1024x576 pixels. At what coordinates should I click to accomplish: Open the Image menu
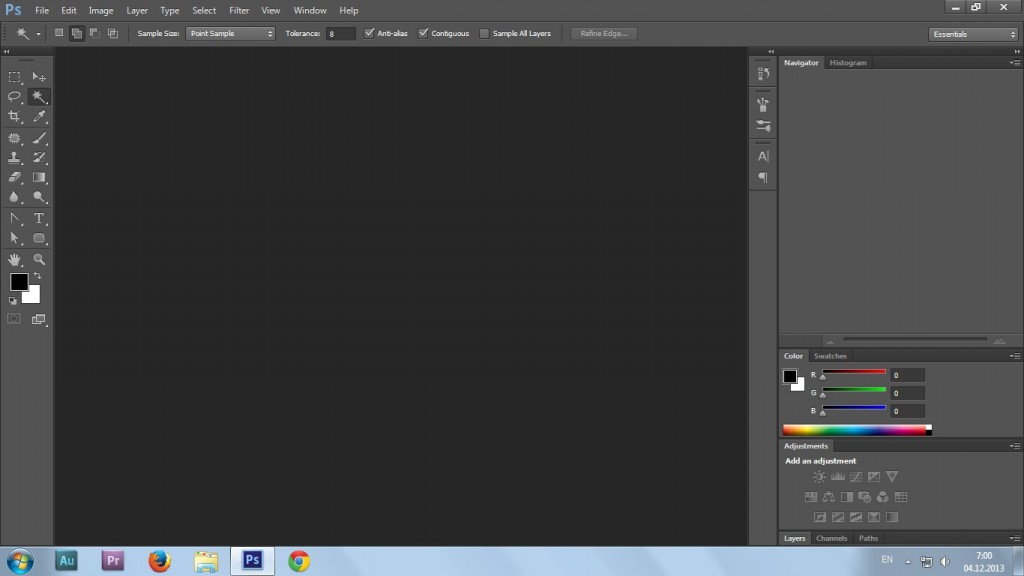point(101,10)
